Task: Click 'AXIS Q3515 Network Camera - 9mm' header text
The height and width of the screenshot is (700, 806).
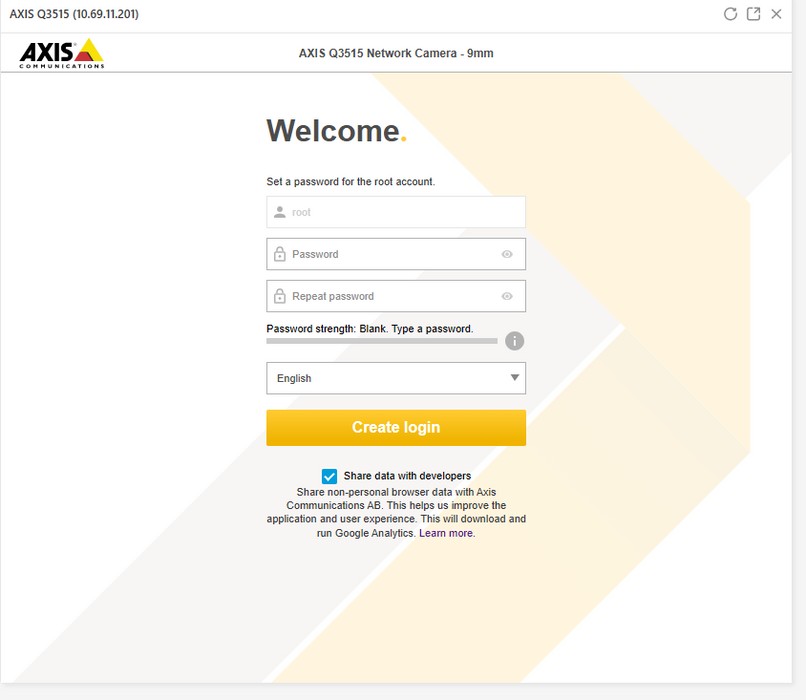Action: 396,53
